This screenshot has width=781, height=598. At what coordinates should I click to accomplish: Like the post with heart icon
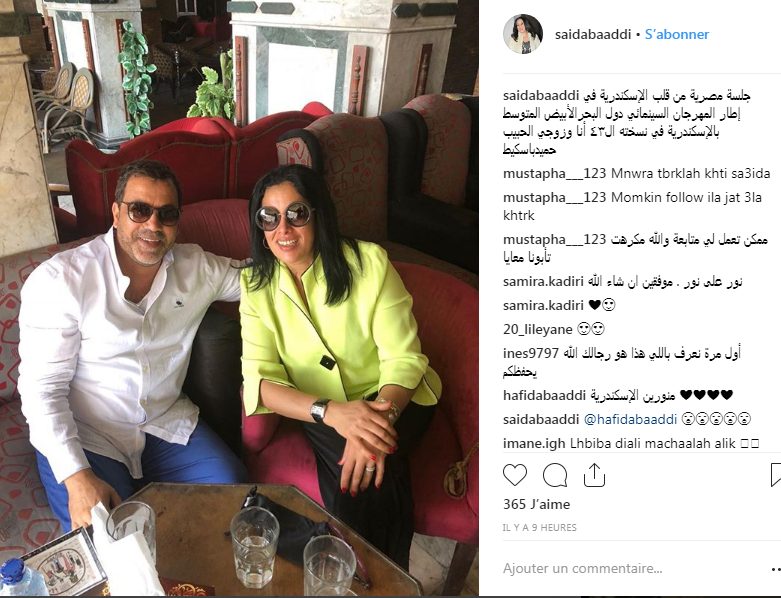pyautogui.click(x=515, y=475)
